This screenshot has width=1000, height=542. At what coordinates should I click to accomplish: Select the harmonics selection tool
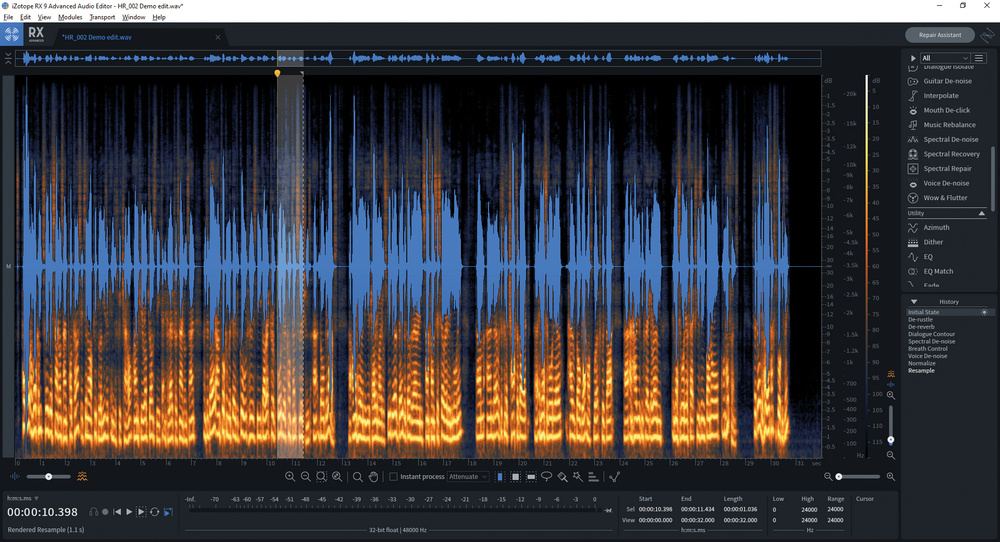coord(593,477)
